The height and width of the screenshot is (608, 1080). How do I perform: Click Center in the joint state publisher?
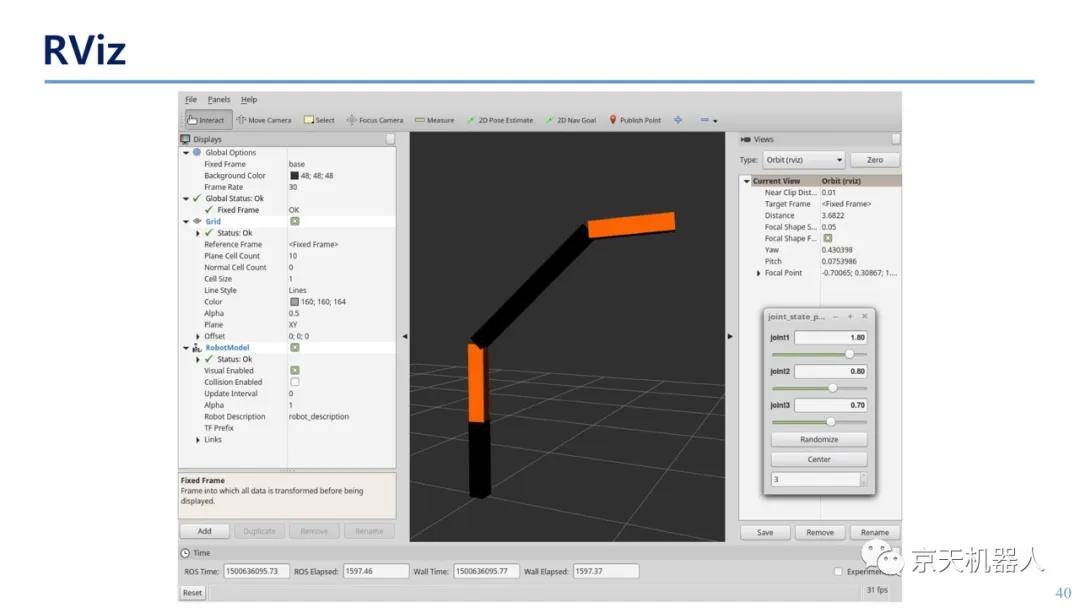[819, 459]
